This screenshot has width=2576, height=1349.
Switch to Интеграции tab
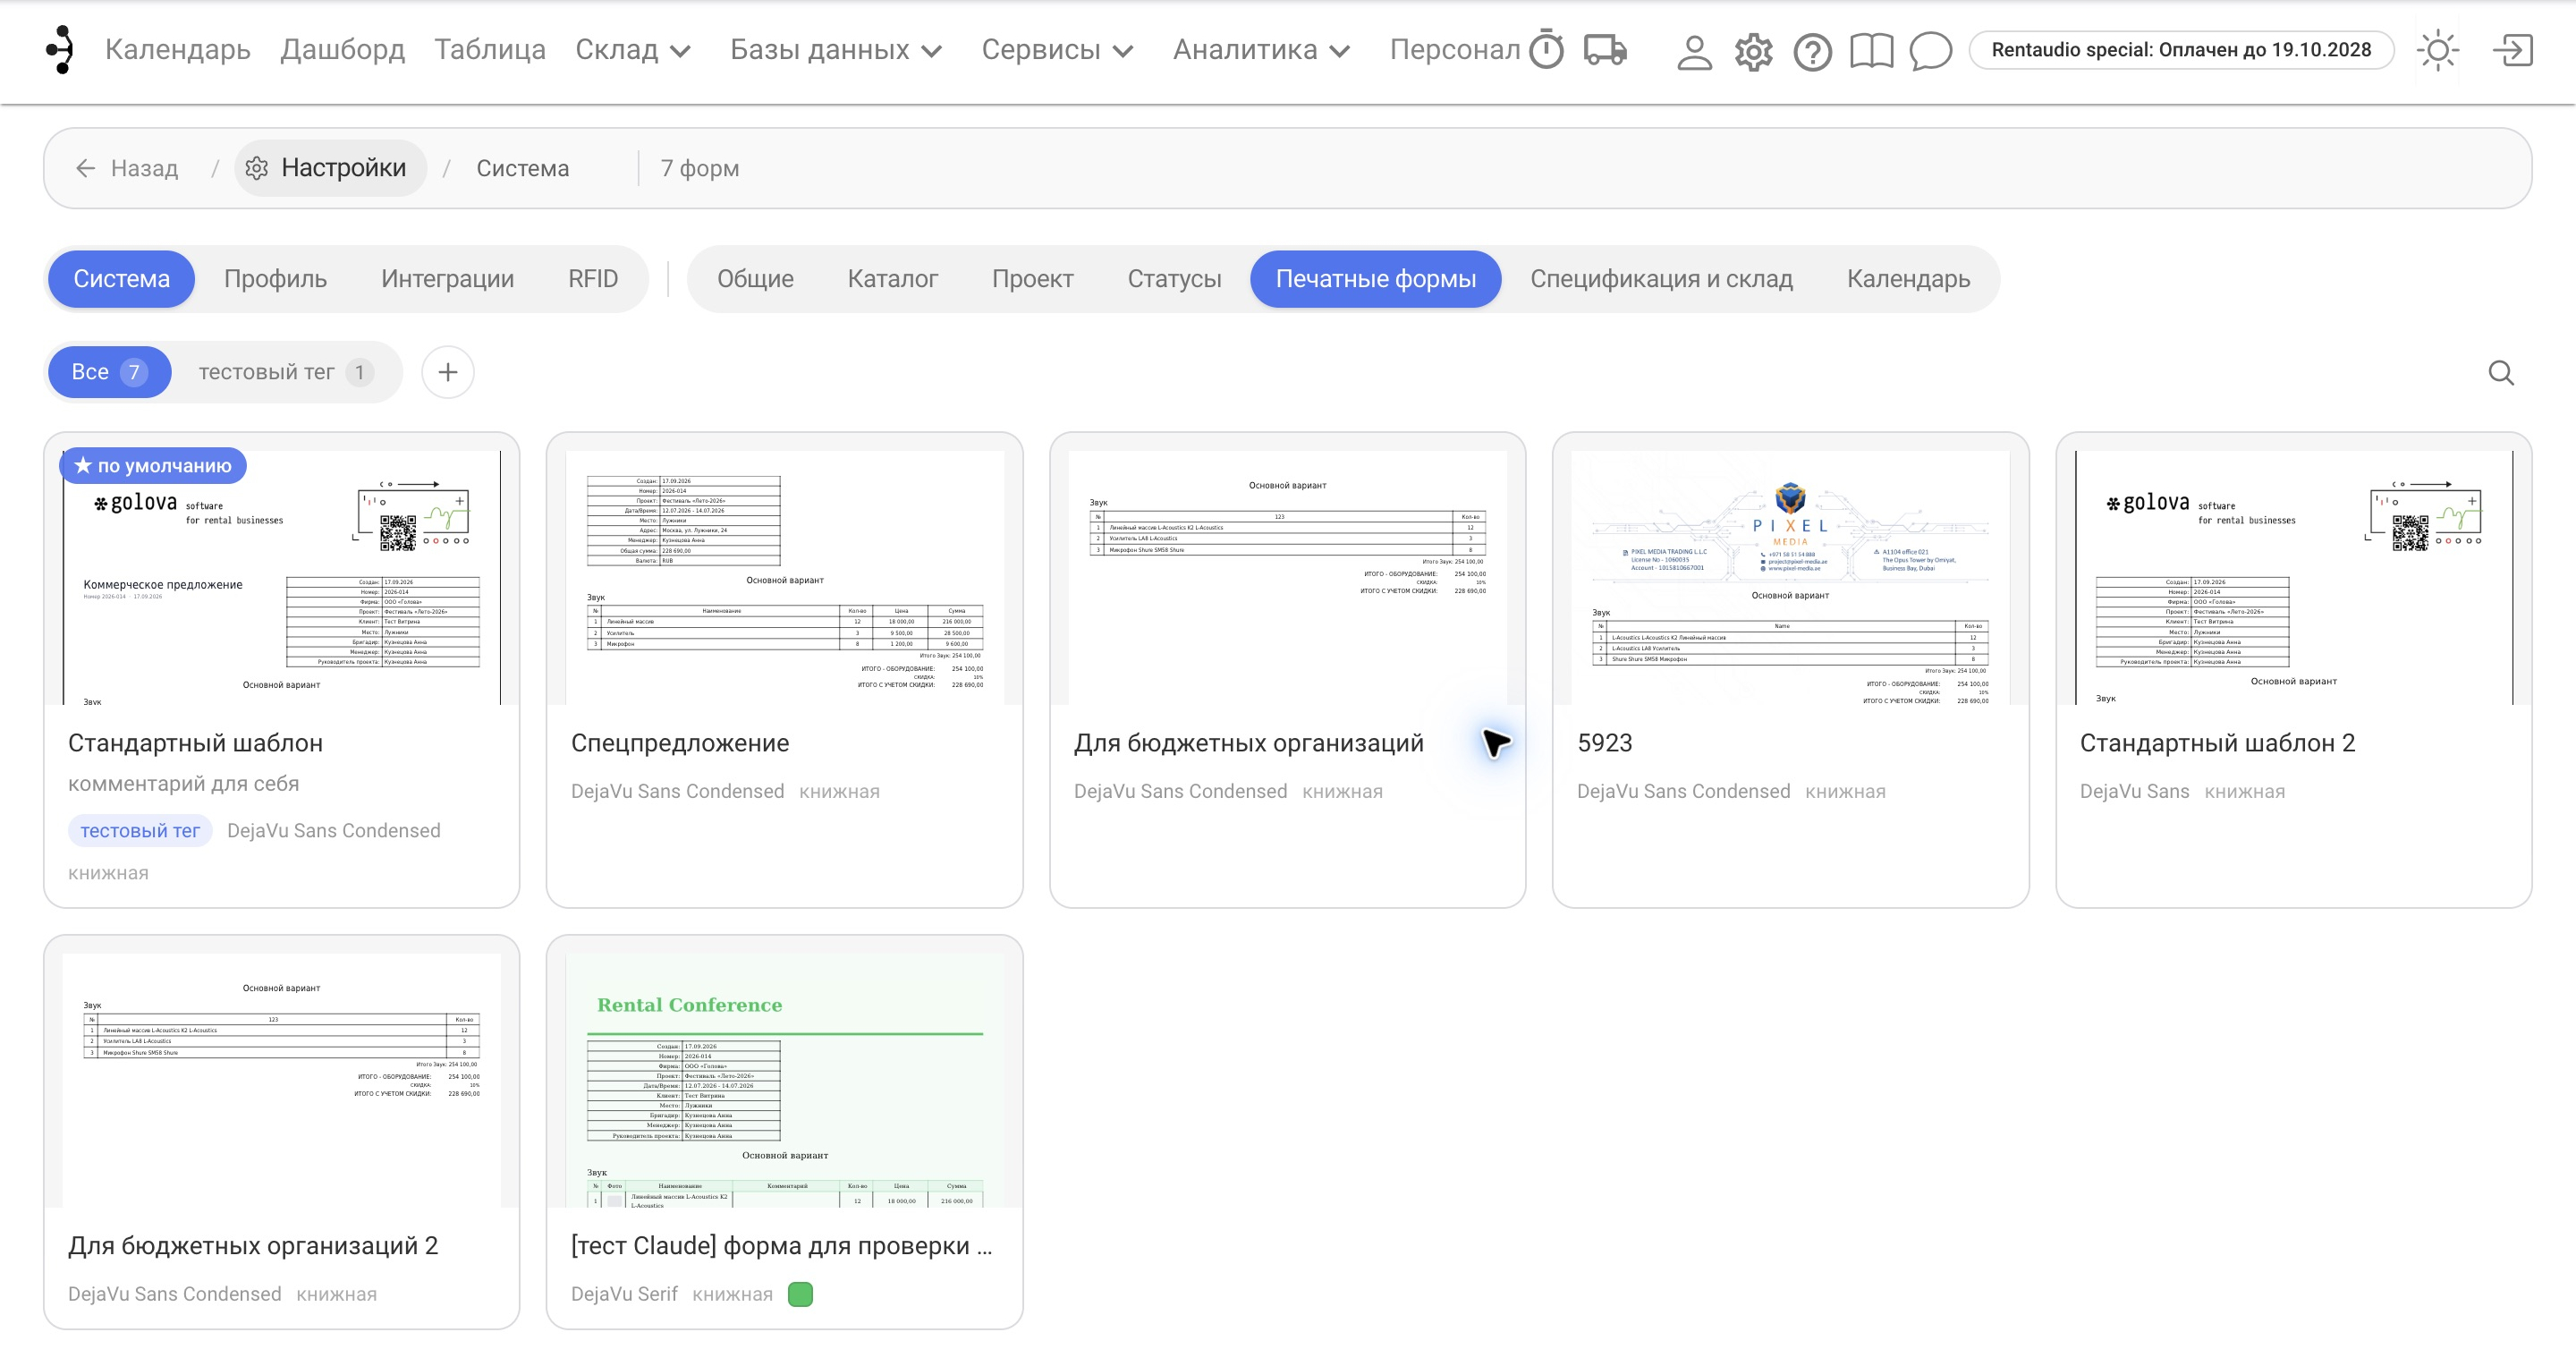(447, 279)
